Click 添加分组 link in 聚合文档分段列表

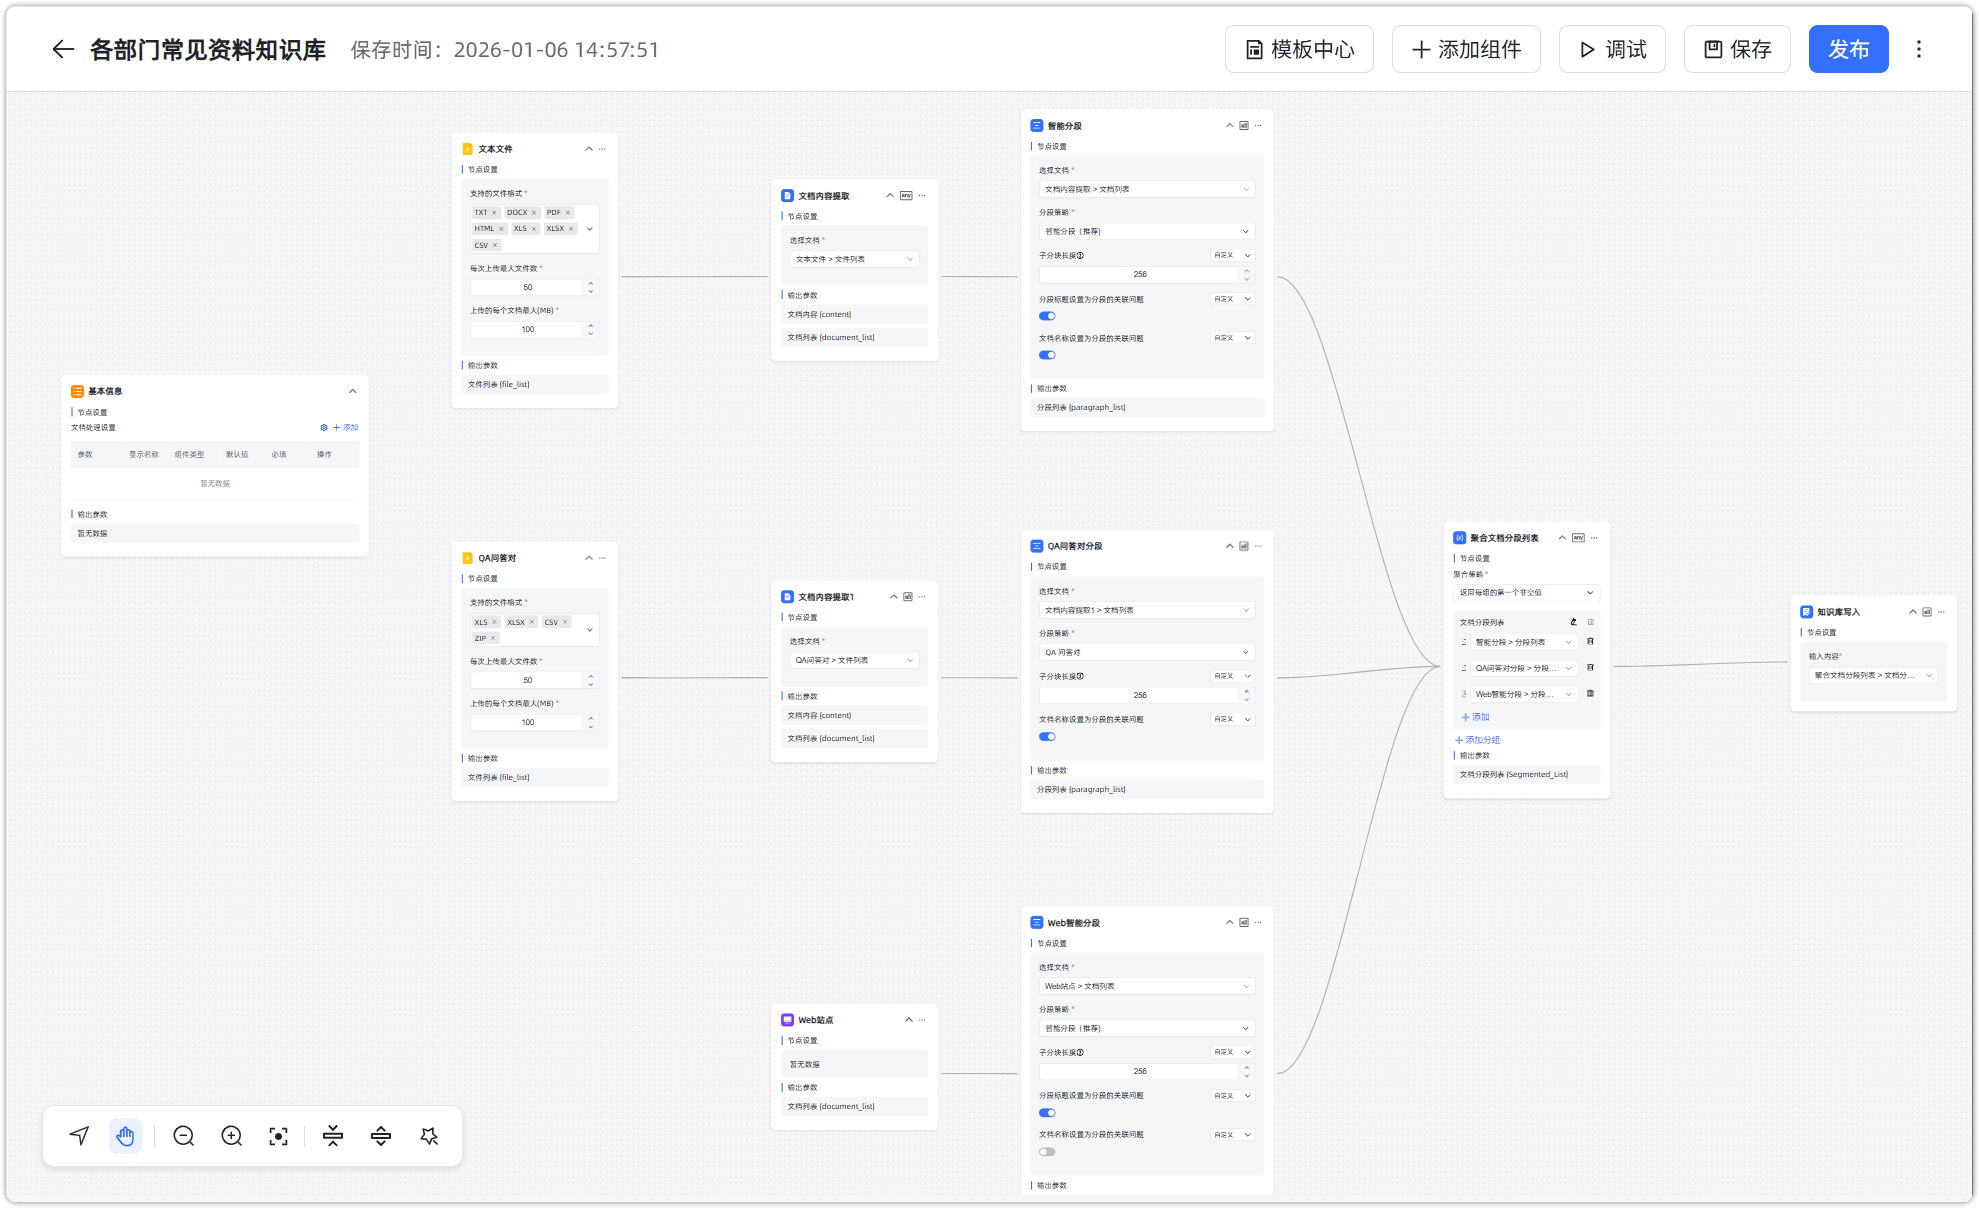[1477, 740]
